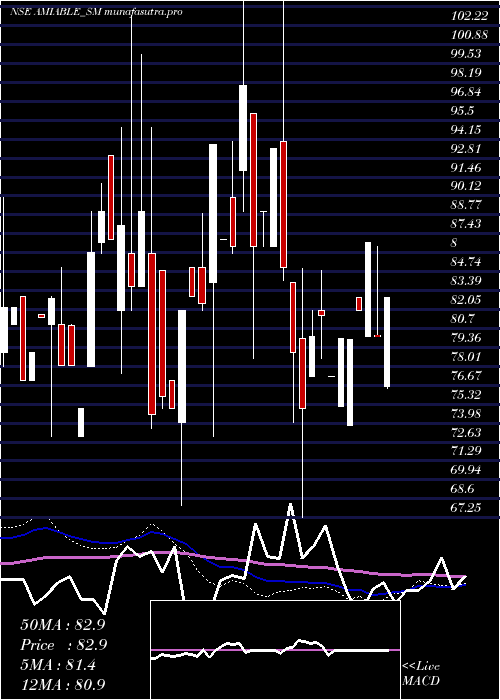Click the 50MA : 82.9 readout
500x700 pixels.
[x=62, y=625]
